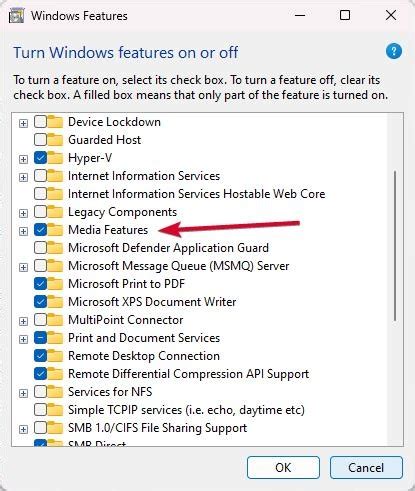
Task: Select the Hyper-V folder icon
Action: pyautogui.click(x=56, y=158)
